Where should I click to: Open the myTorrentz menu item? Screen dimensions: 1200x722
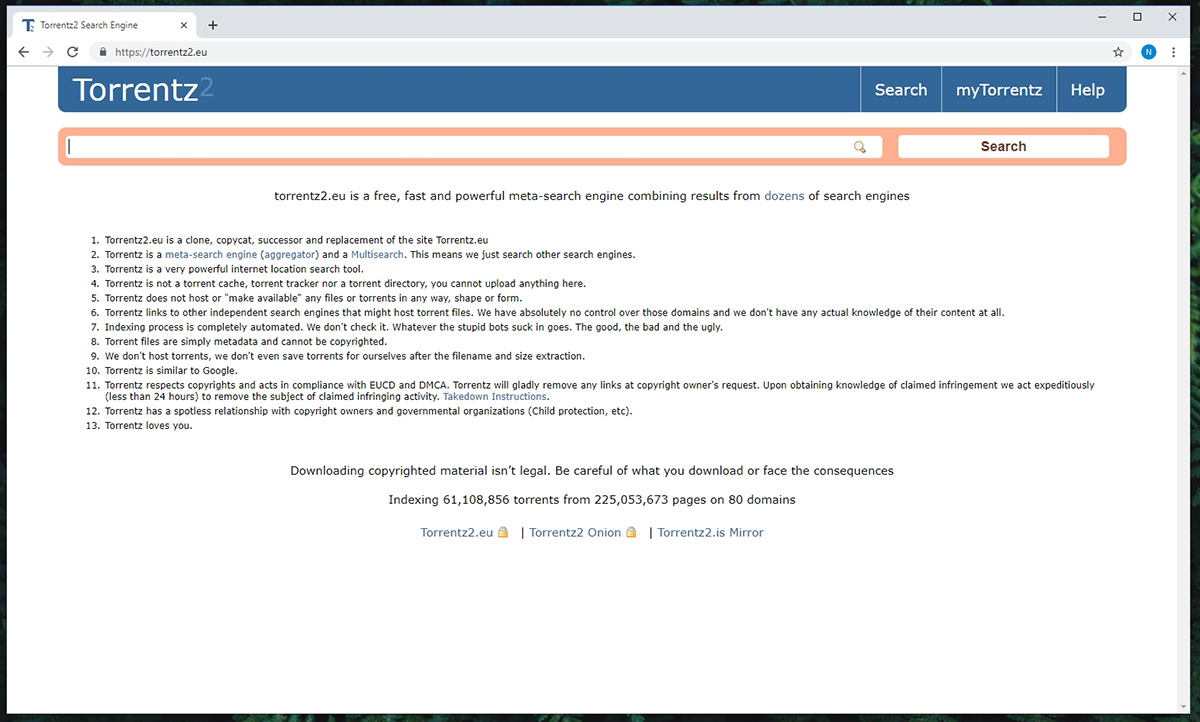point(999,90)
